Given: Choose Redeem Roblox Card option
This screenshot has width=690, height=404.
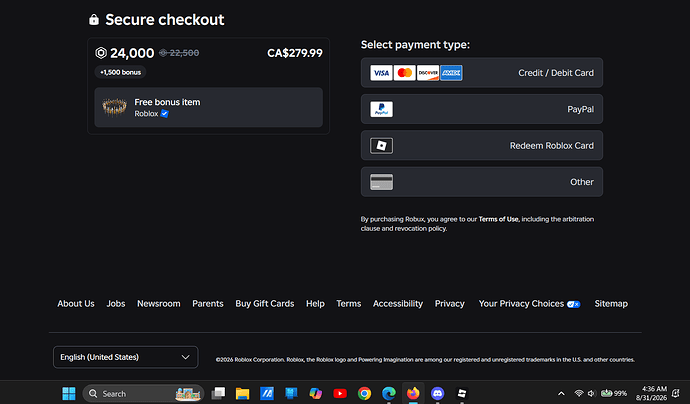Looking at the screenshot, I should [482, 146].
